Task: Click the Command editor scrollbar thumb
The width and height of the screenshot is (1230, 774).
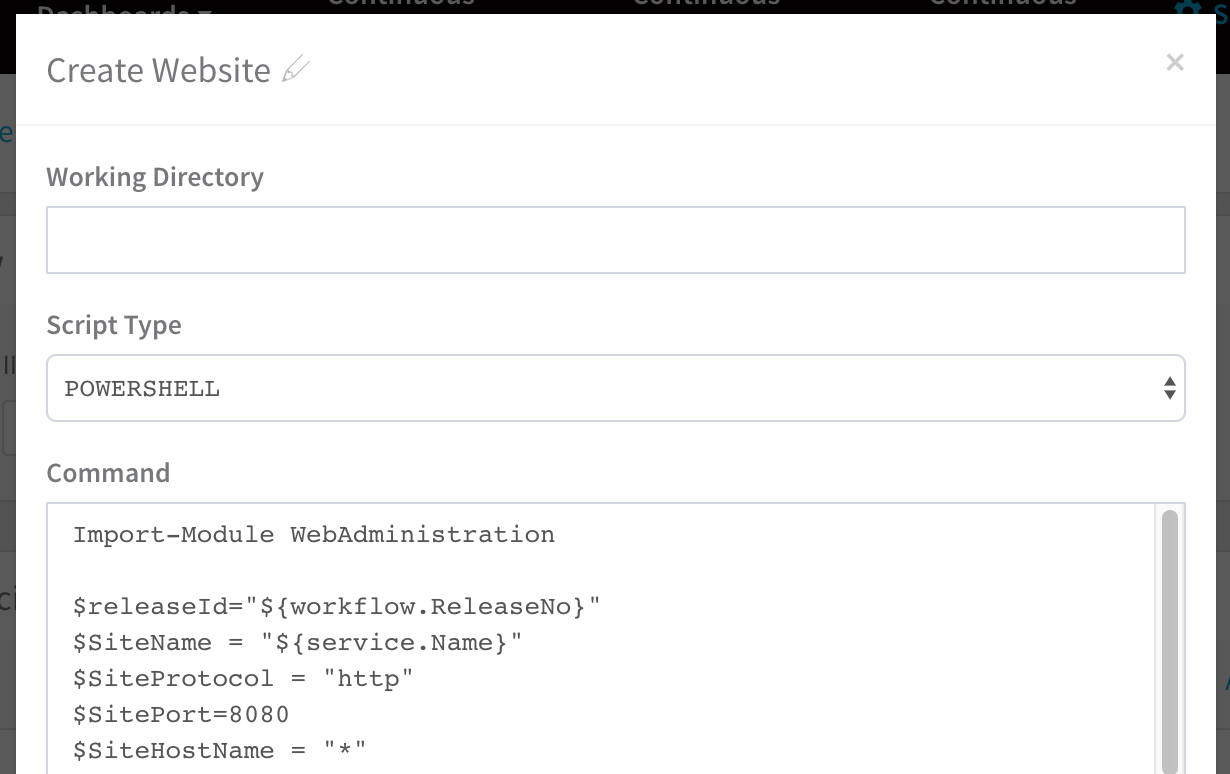Action: [1169, 640]
